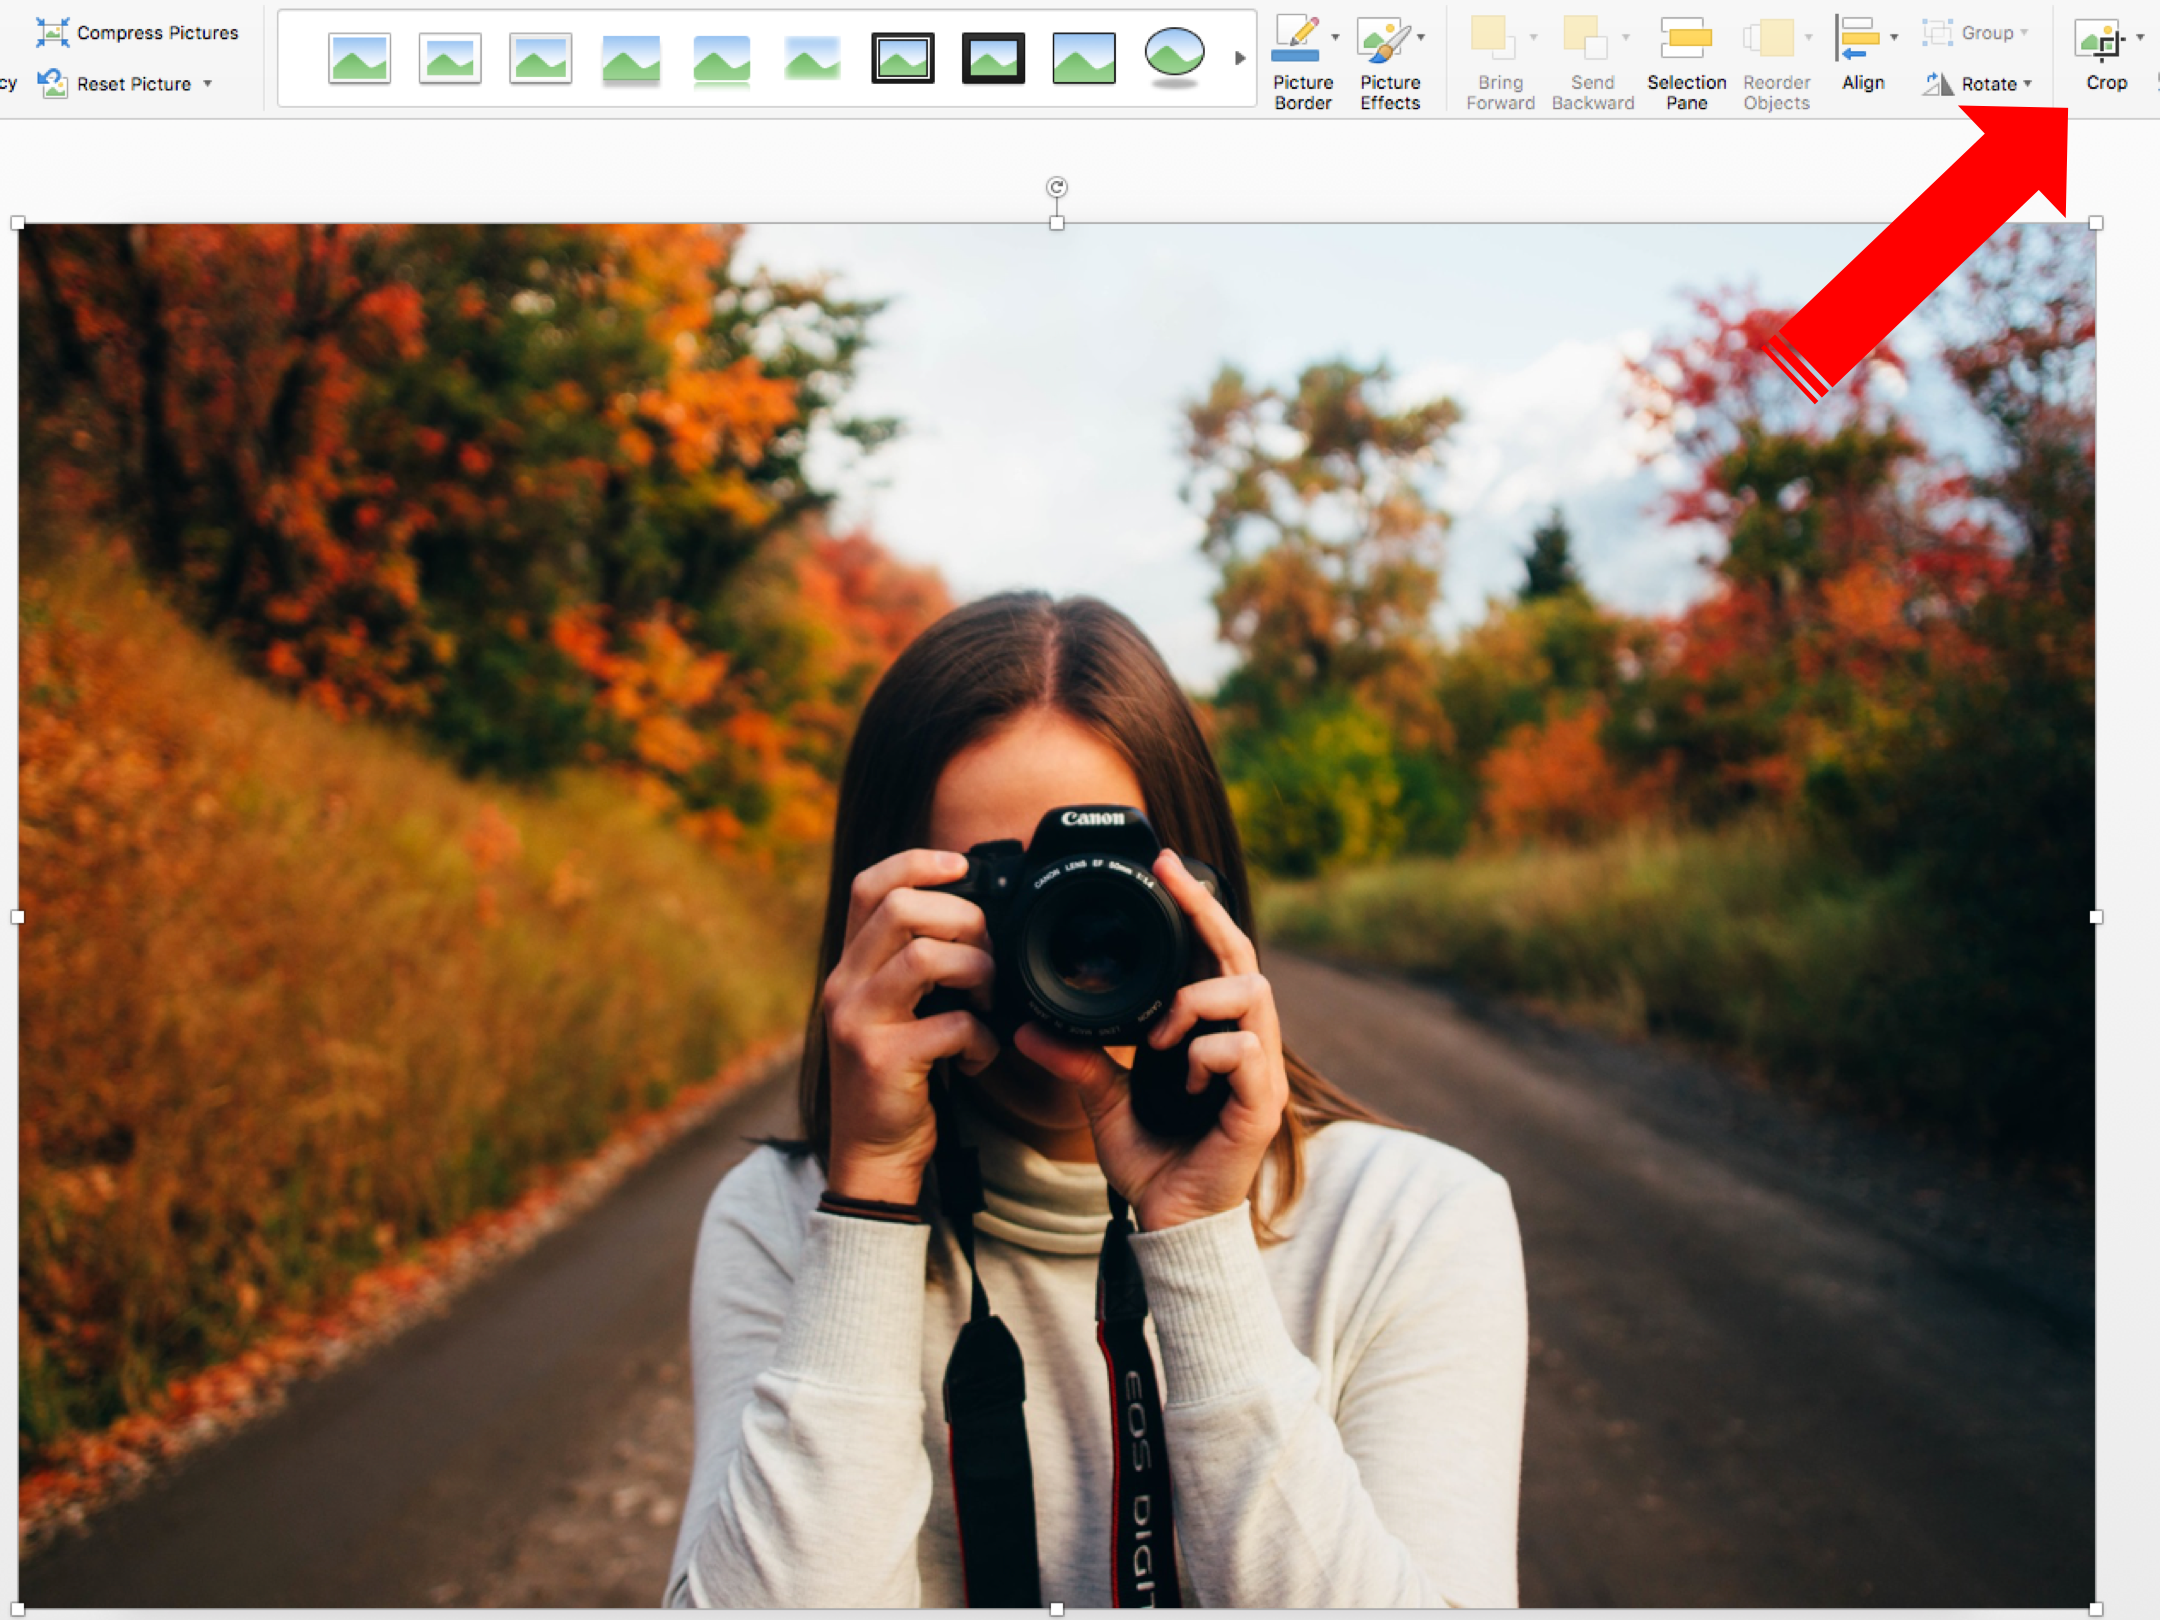Expand the Reset Picture dropdown arrow
The image size is (2160, 1620).
point(208,84)
